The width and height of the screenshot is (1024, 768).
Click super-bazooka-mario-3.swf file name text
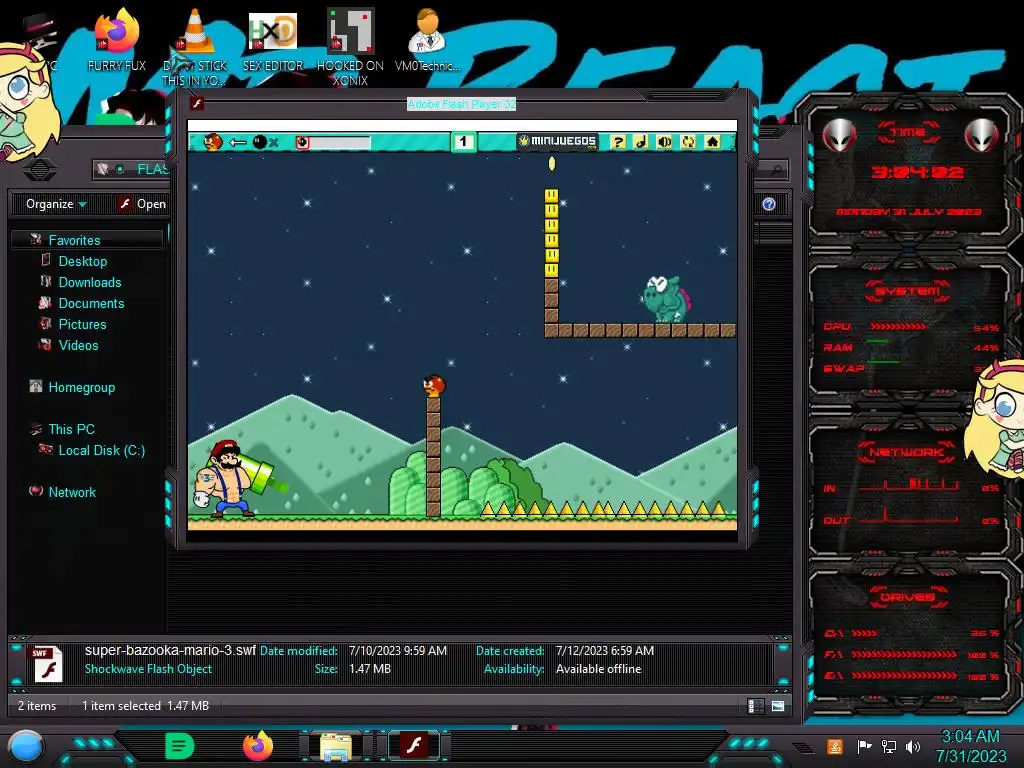[x=170, y=650]
